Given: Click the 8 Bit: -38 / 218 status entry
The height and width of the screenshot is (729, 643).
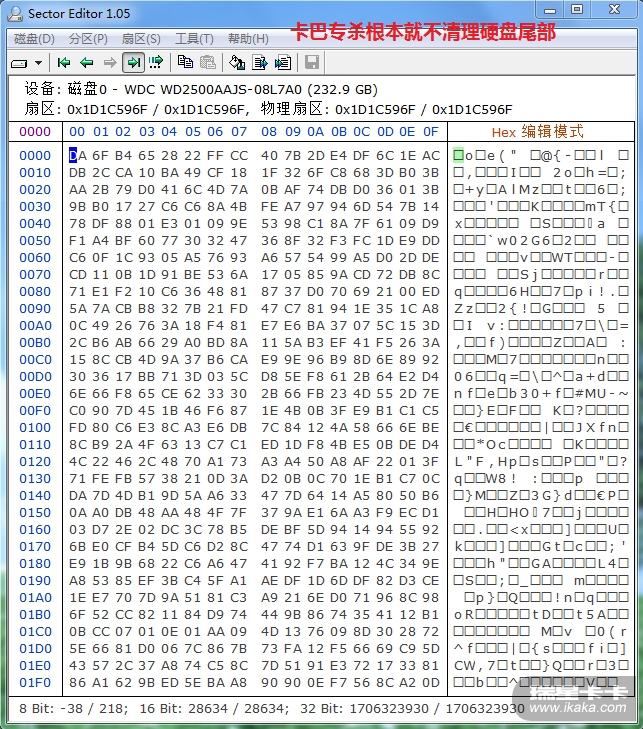Looking at the screenshot, I should coord(73,709).
